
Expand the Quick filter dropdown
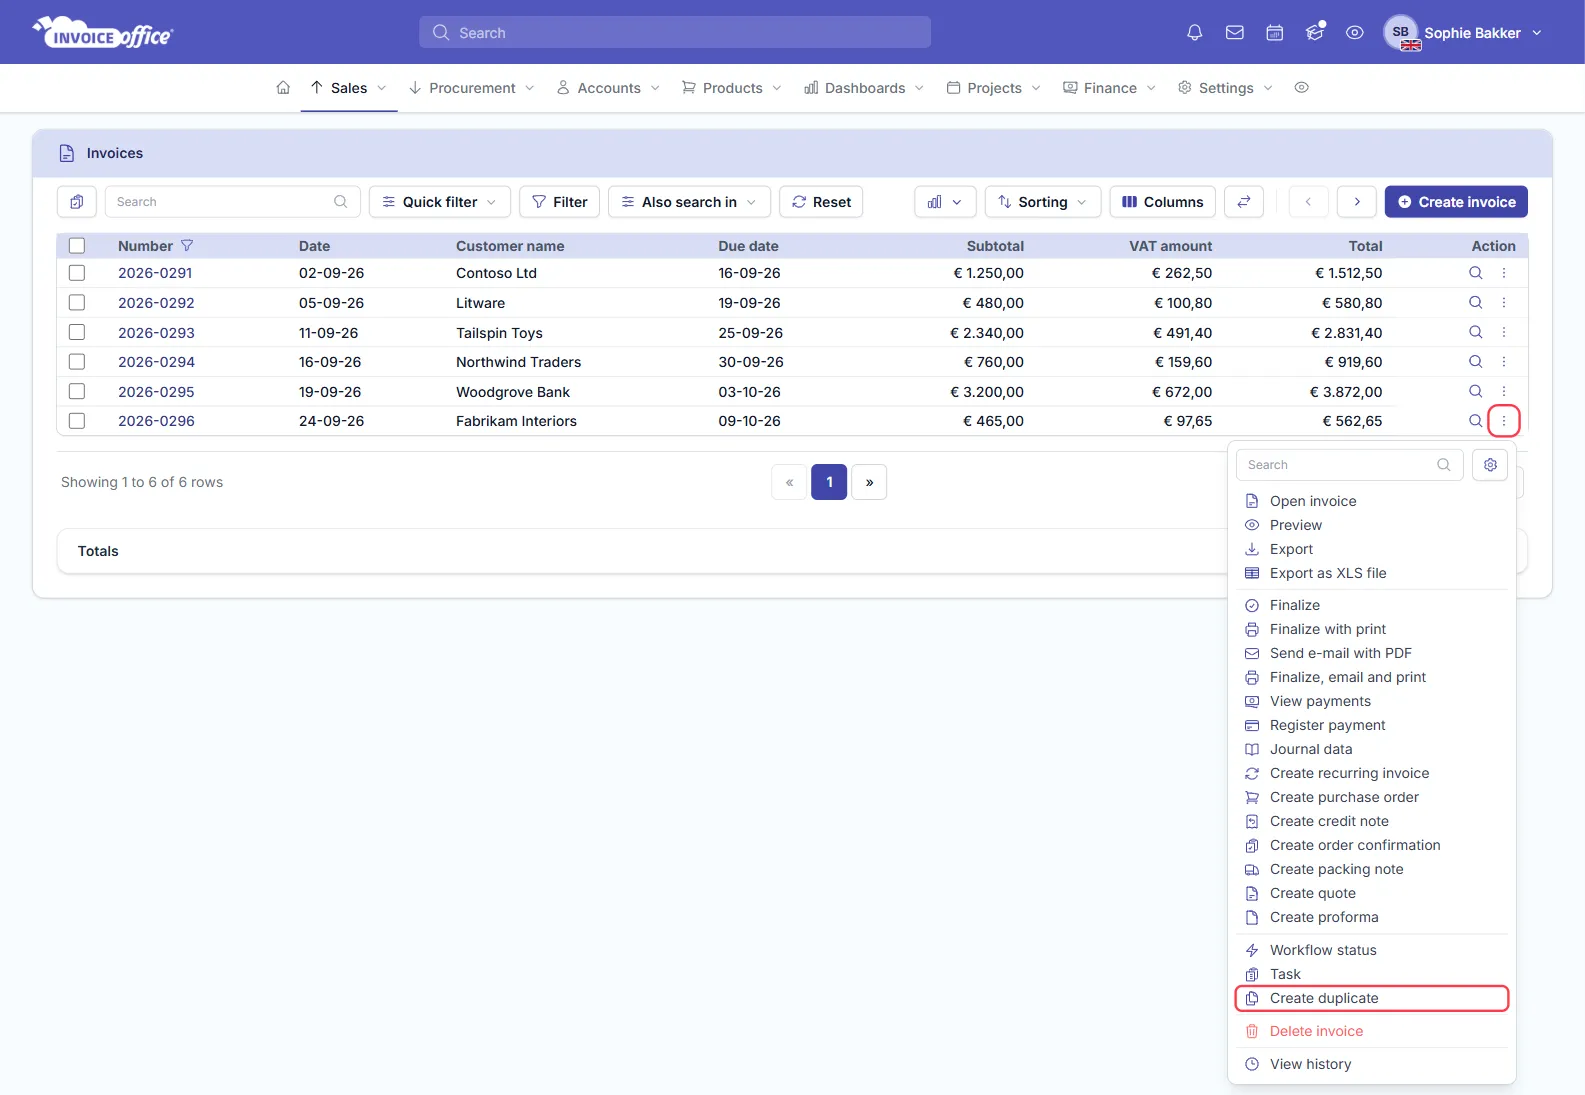pos(440,202)
